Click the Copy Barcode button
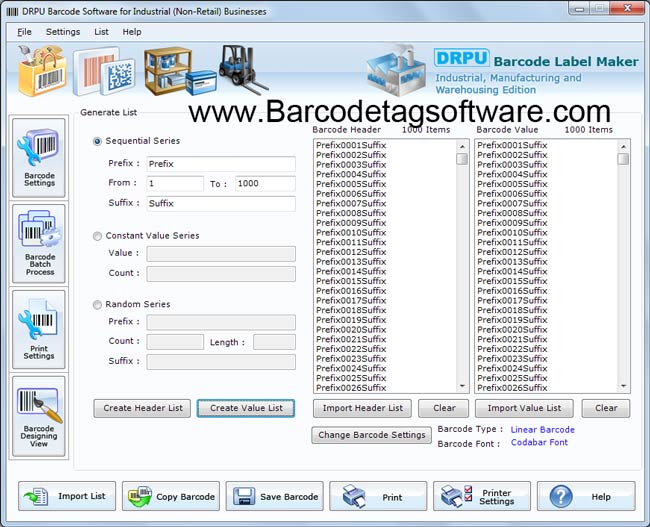The width and height of the screenshot is (650, 527). tap(171, 496)
